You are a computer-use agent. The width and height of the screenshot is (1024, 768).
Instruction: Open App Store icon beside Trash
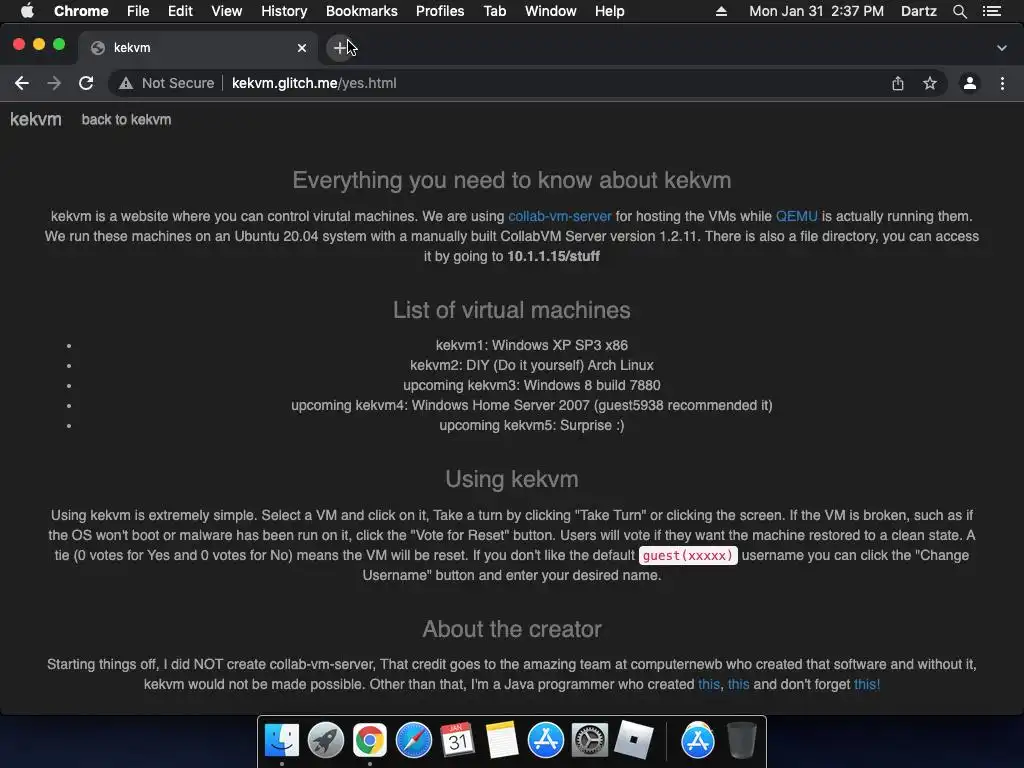[x=697, y=741]
